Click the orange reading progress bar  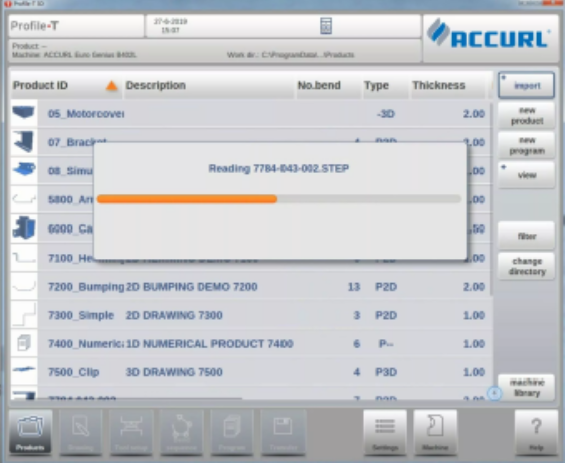(x=187, y=199)
